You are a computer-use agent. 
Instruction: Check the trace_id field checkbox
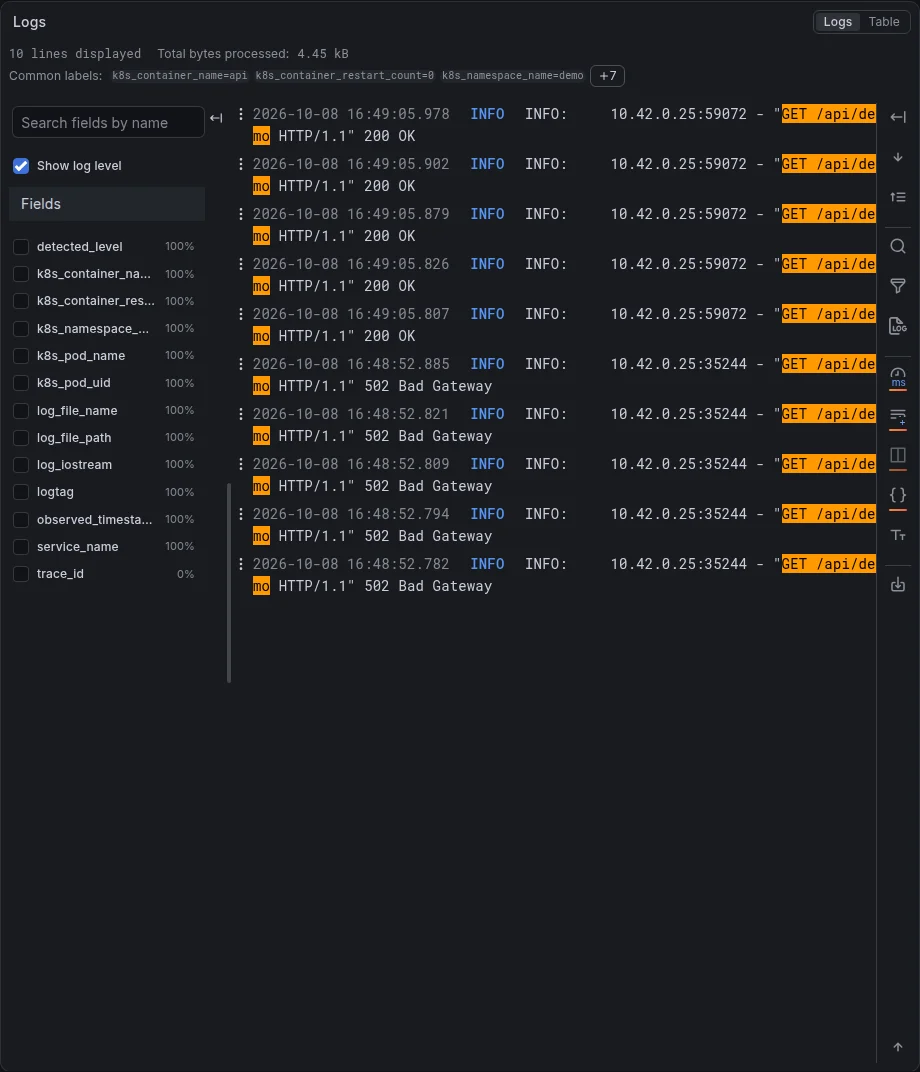(x=21, y=574)
